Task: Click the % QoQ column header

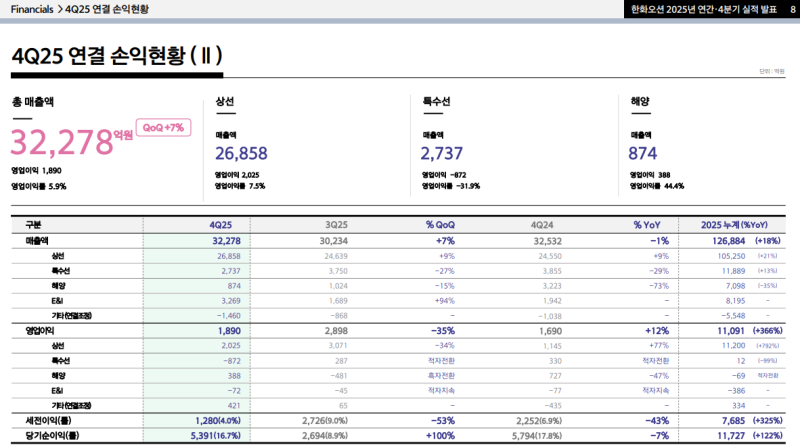Action: click(x=441, y=224)
